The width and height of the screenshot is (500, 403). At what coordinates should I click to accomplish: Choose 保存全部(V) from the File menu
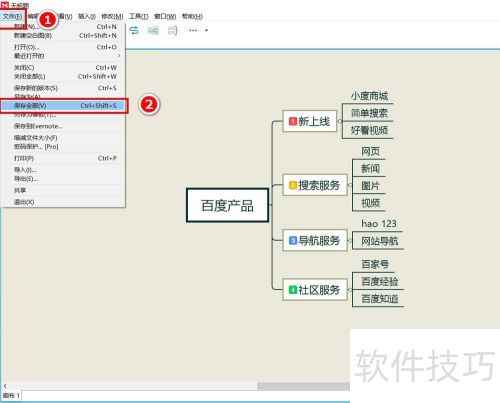(63, 106)
